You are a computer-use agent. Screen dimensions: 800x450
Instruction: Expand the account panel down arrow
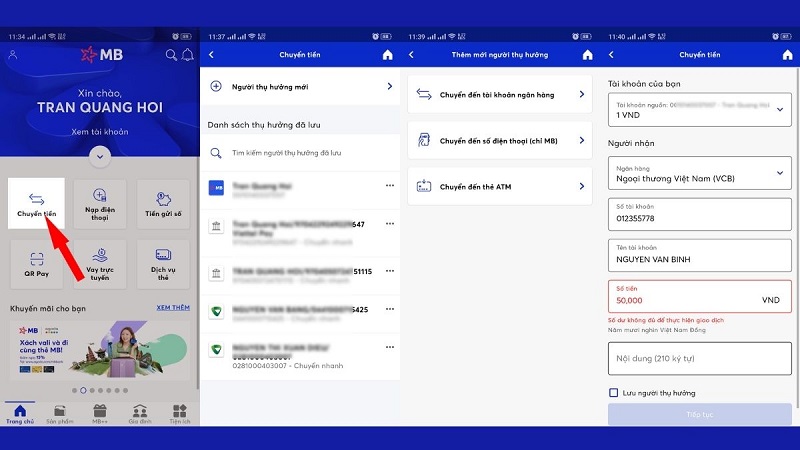pyautogui.click(x=99, y=155)
